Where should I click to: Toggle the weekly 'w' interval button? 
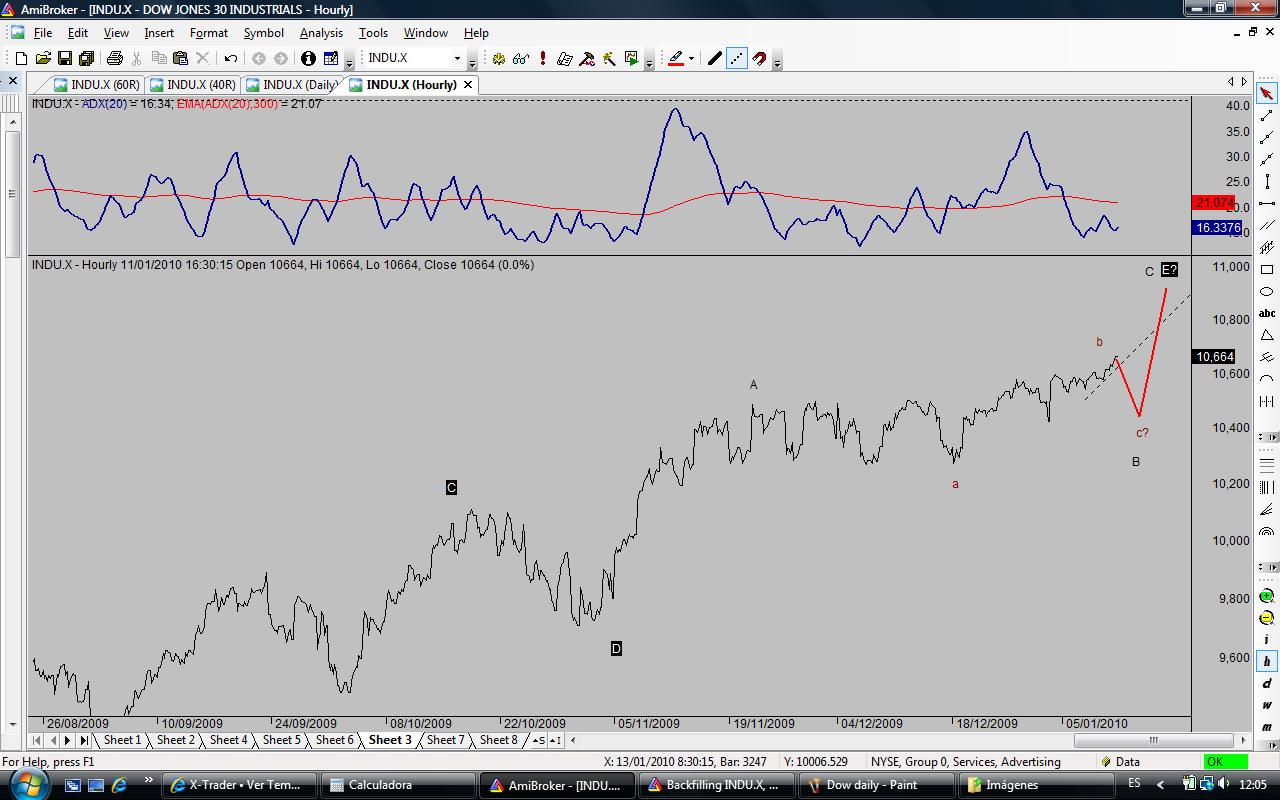[x=1267, y=705]
